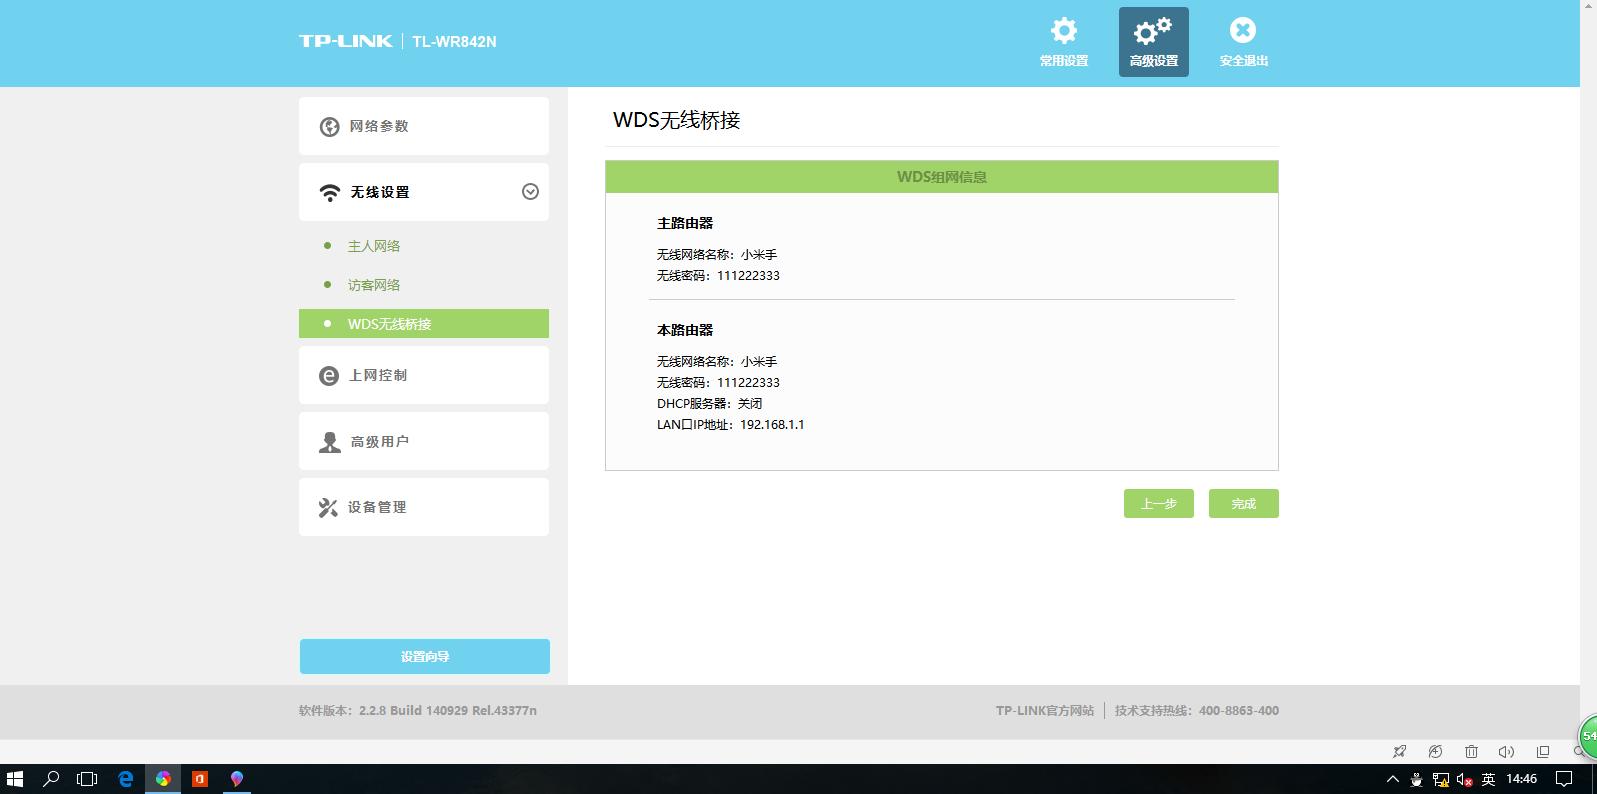Click the rocket accelerator icon in browser status bar
1597x794 pixels.
[1400, 751]
